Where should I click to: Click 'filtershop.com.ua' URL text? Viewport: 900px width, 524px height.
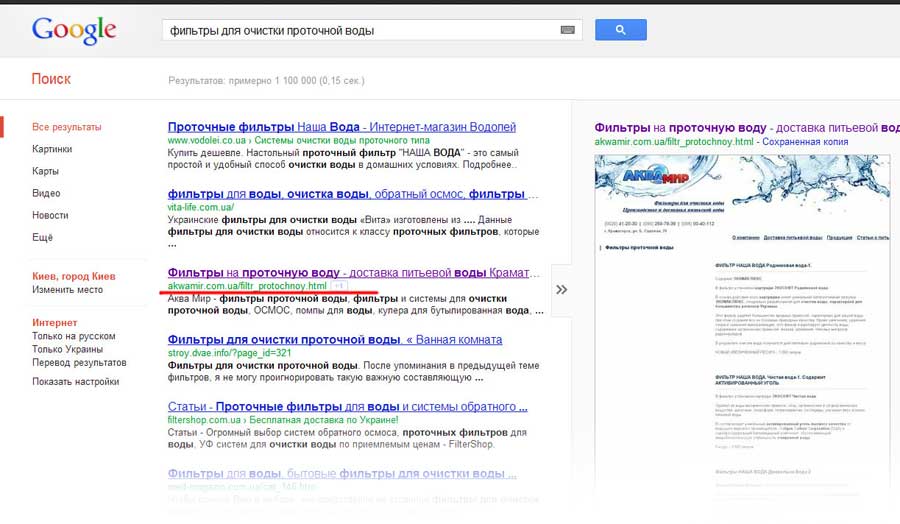tap(204, 420)
